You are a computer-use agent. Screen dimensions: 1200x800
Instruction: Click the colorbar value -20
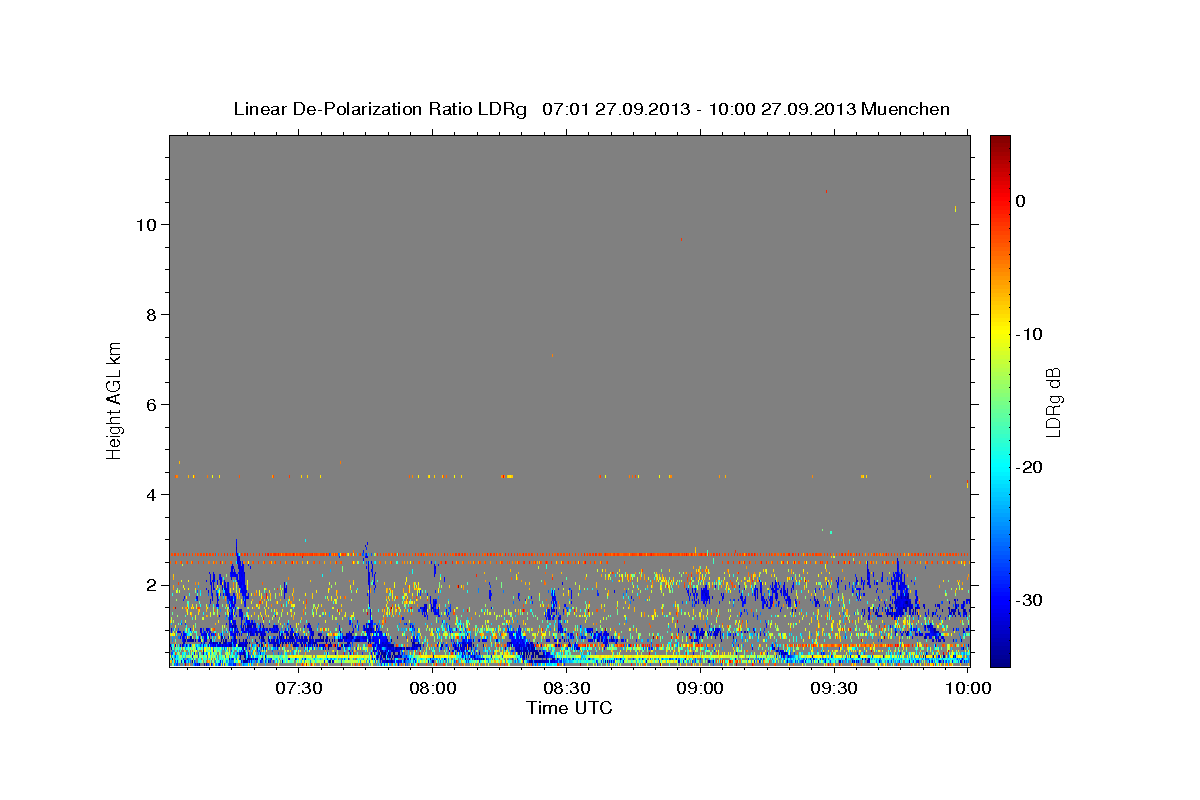(1029, 467)
